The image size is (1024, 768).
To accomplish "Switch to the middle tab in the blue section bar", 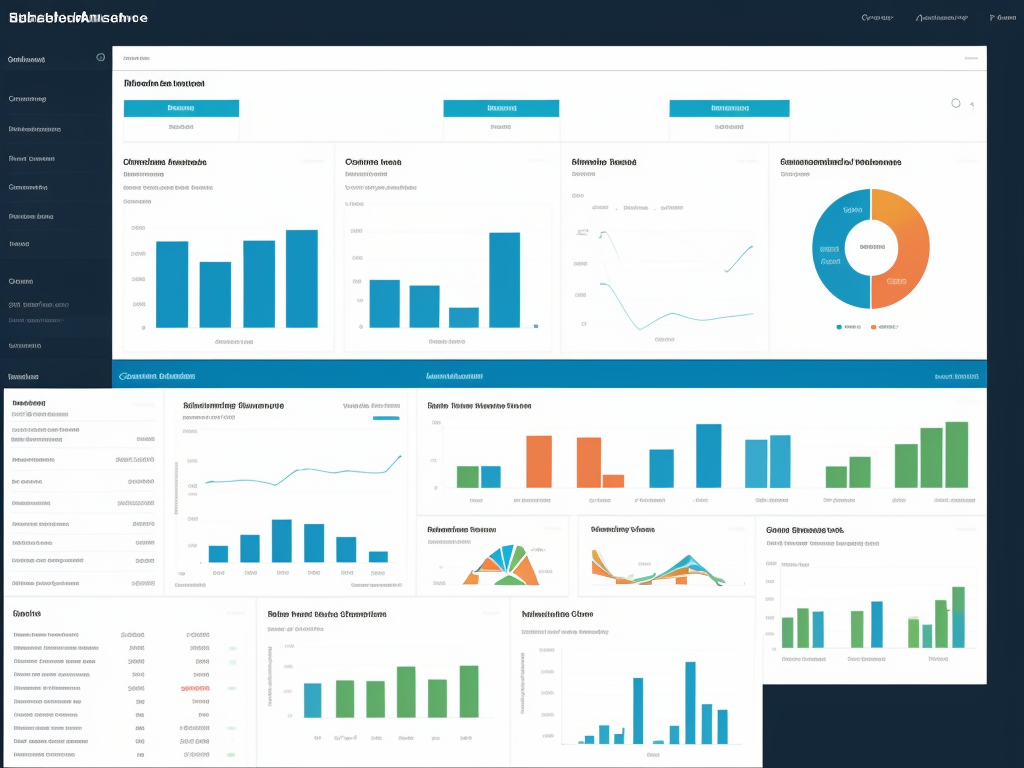I will (454, 377).
